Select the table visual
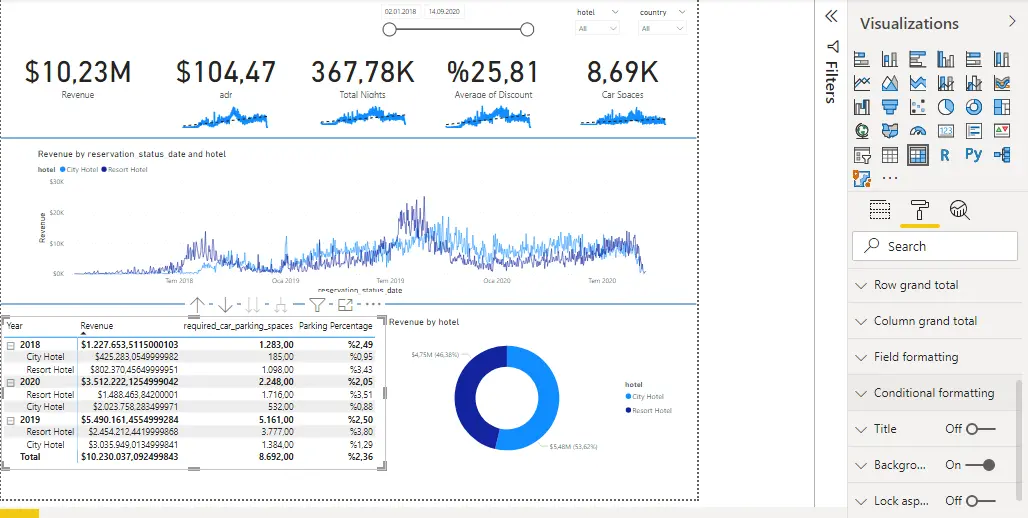The width and height of the screenshot is (1028, 518). 890,155
